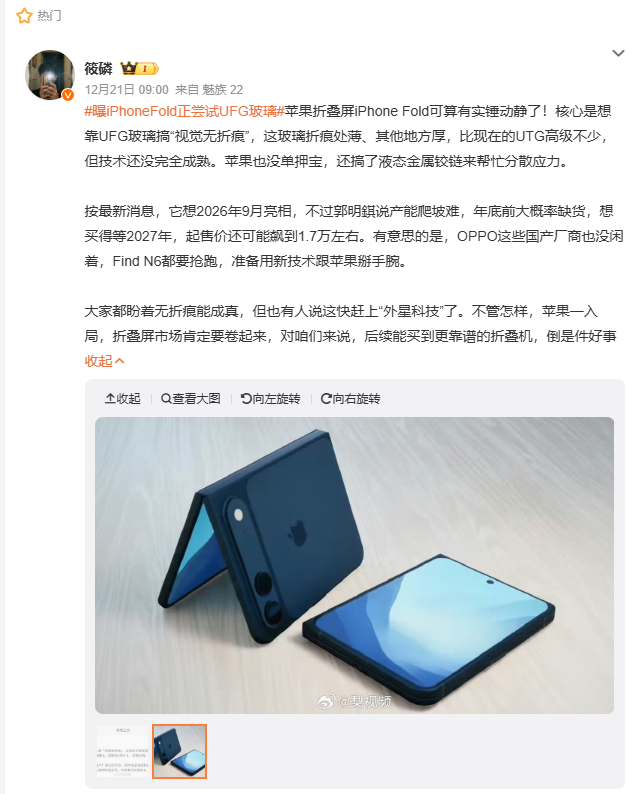641x794 pixels.
Task: Click the orange verified badge on avatar
Action: coord(68,95)
